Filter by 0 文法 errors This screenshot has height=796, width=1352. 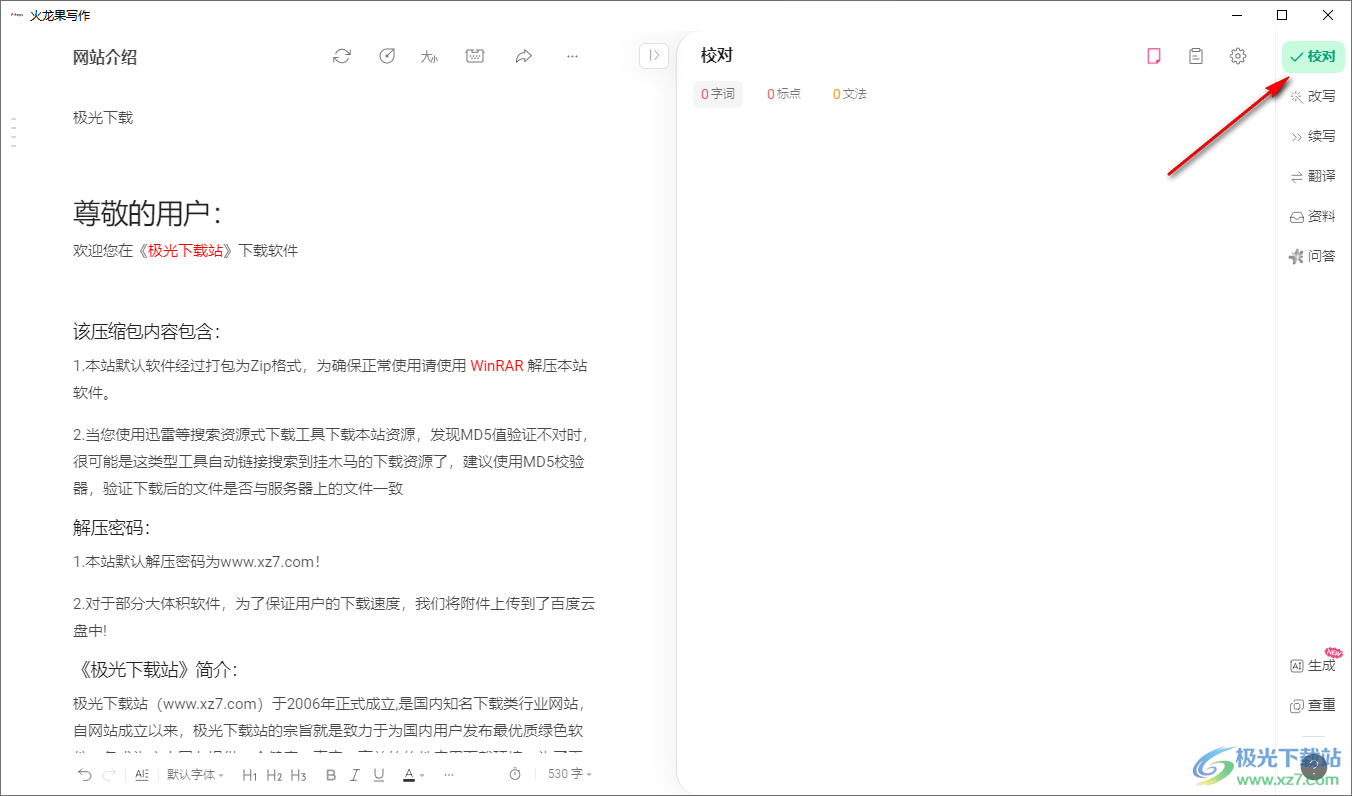(850, 94)
